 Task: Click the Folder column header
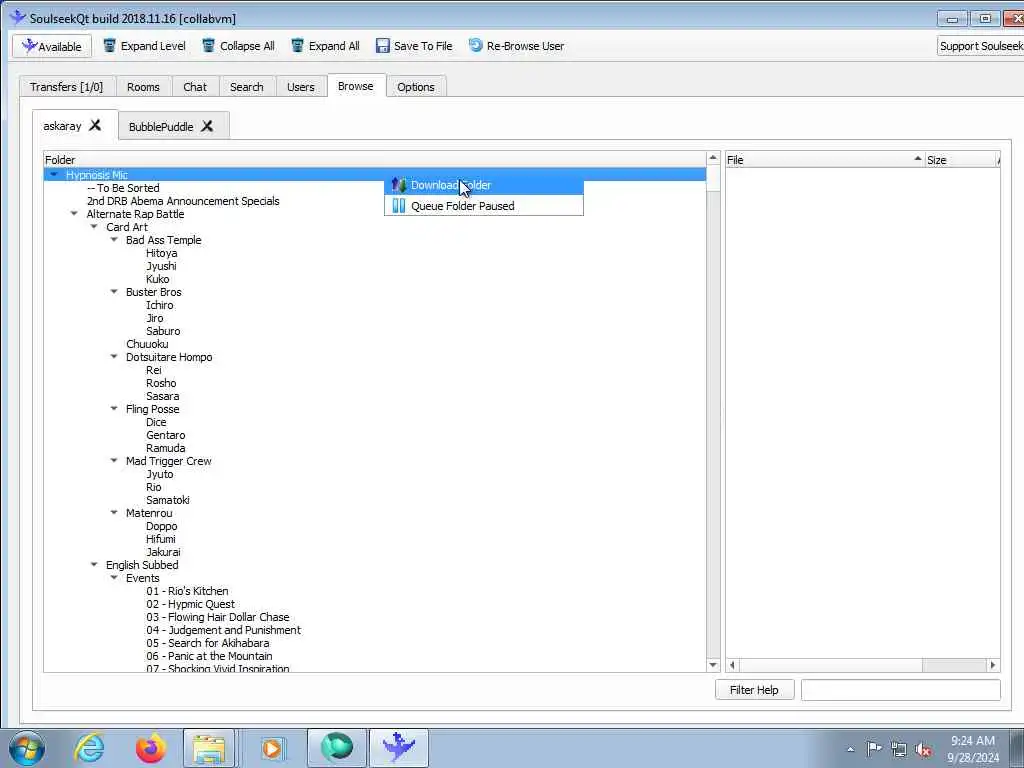point(374,160)
